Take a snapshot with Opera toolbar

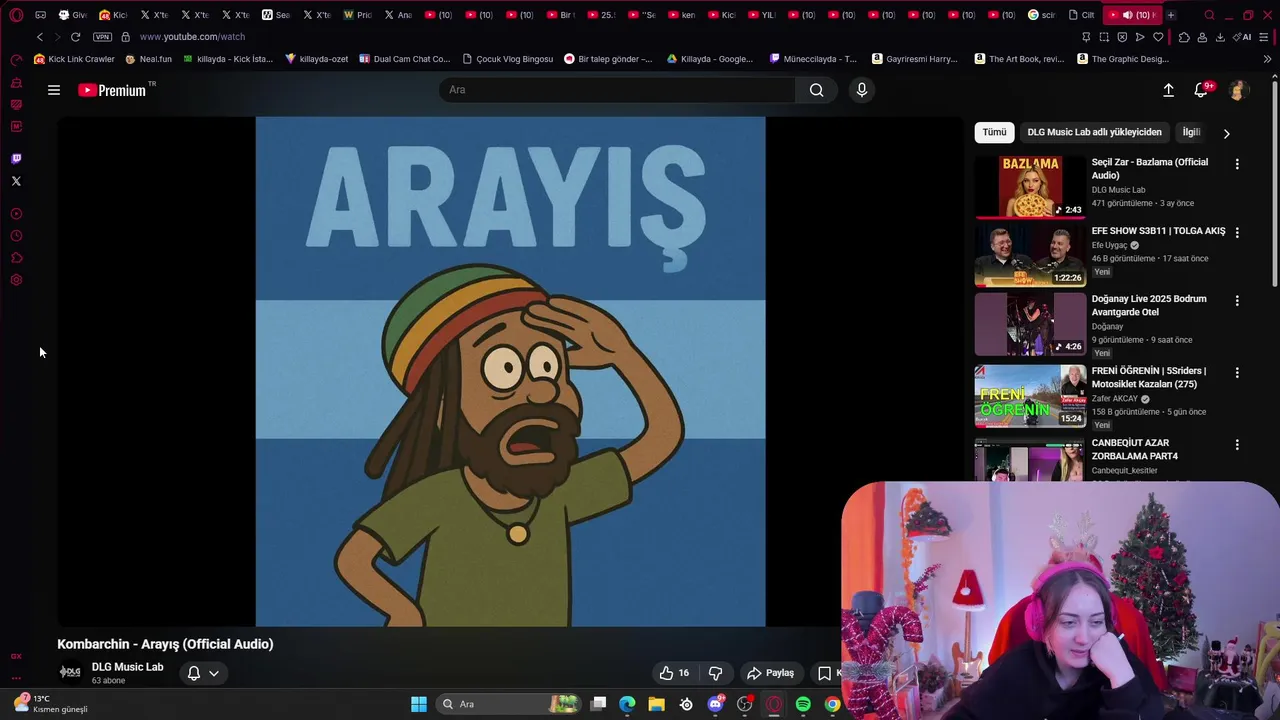1104,37
